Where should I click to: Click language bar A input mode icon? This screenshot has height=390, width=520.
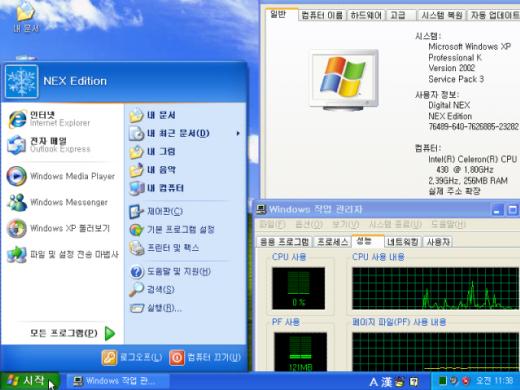point(373,382)
